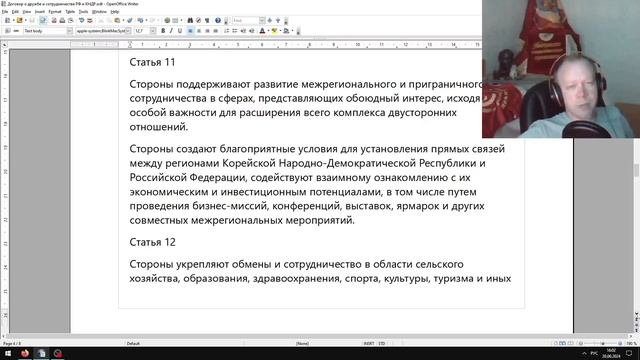Click the Cut icon

(x=100, y=20)
